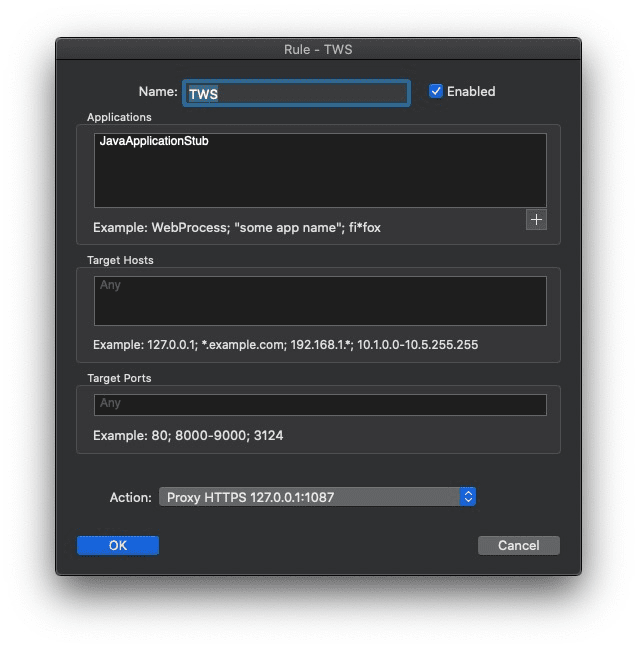Image resolution: width=637 pixels, height=649 pixels.
Task: Focus the Name field containing TWS
Action: [296, 93]
